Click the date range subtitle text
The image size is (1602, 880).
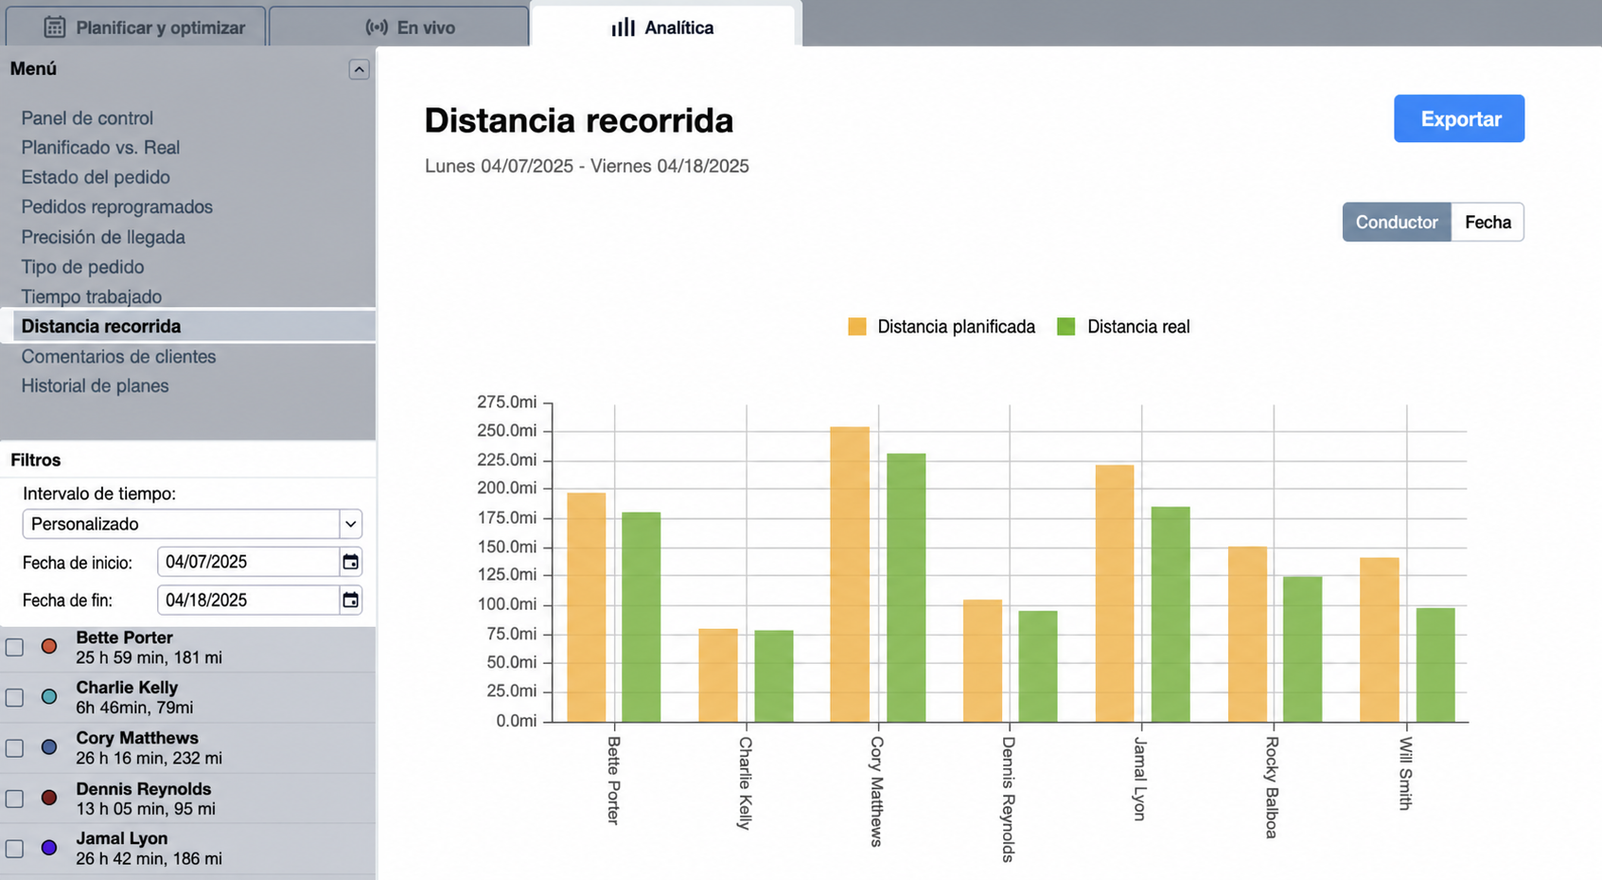coord(587,166)
